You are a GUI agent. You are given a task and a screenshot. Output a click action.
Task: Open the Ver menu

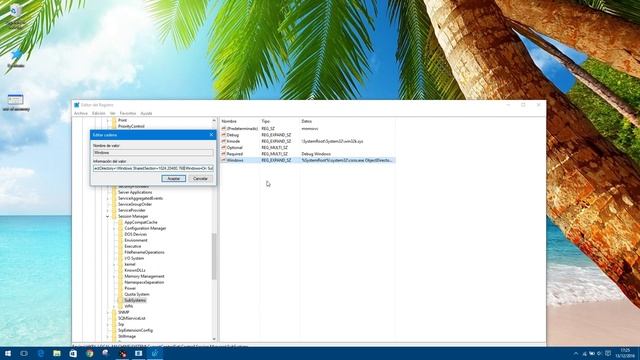pos(113,113)
